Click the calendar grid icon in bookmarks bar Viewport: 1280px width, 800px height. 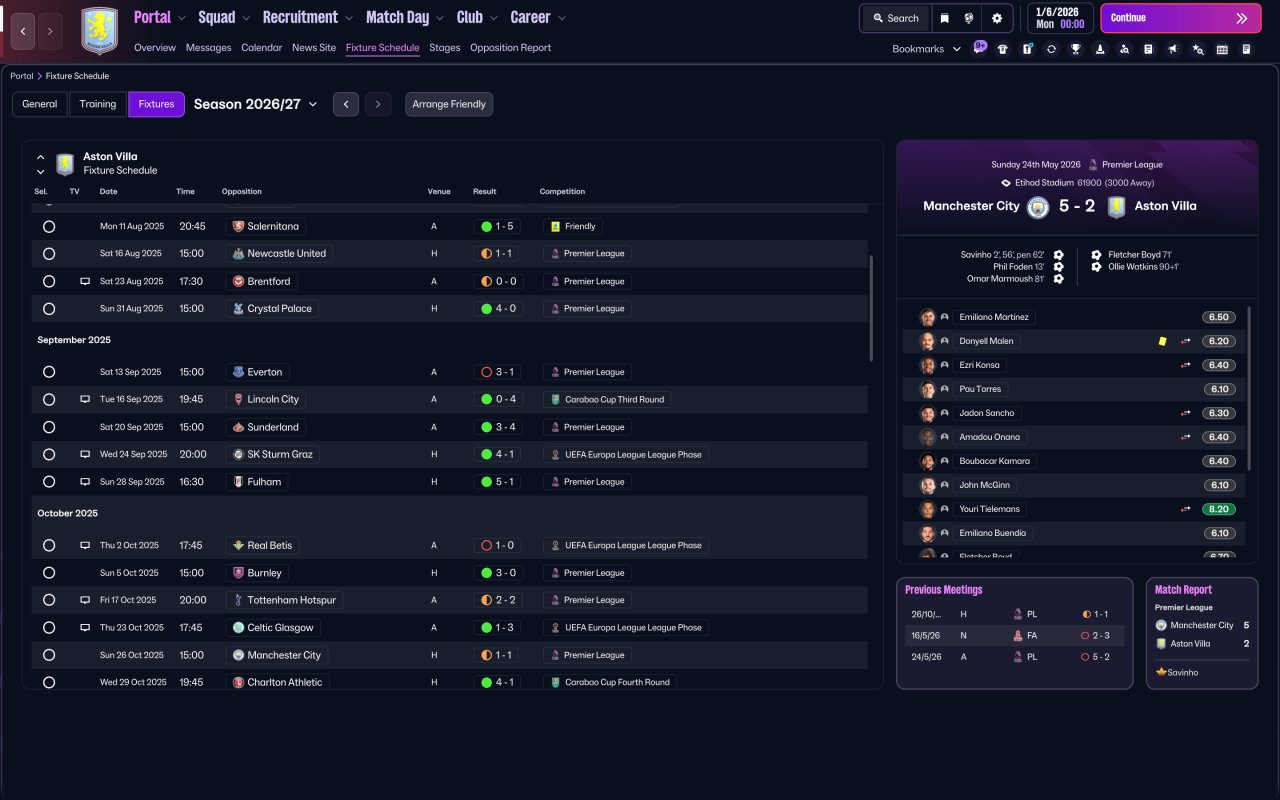[1222, 49]
